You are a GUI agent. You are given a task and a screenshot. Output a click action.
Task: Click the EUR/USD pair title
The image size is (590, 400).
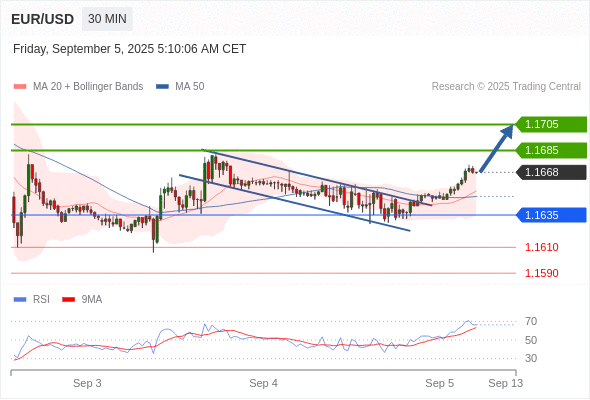click(x=43, y=19)
